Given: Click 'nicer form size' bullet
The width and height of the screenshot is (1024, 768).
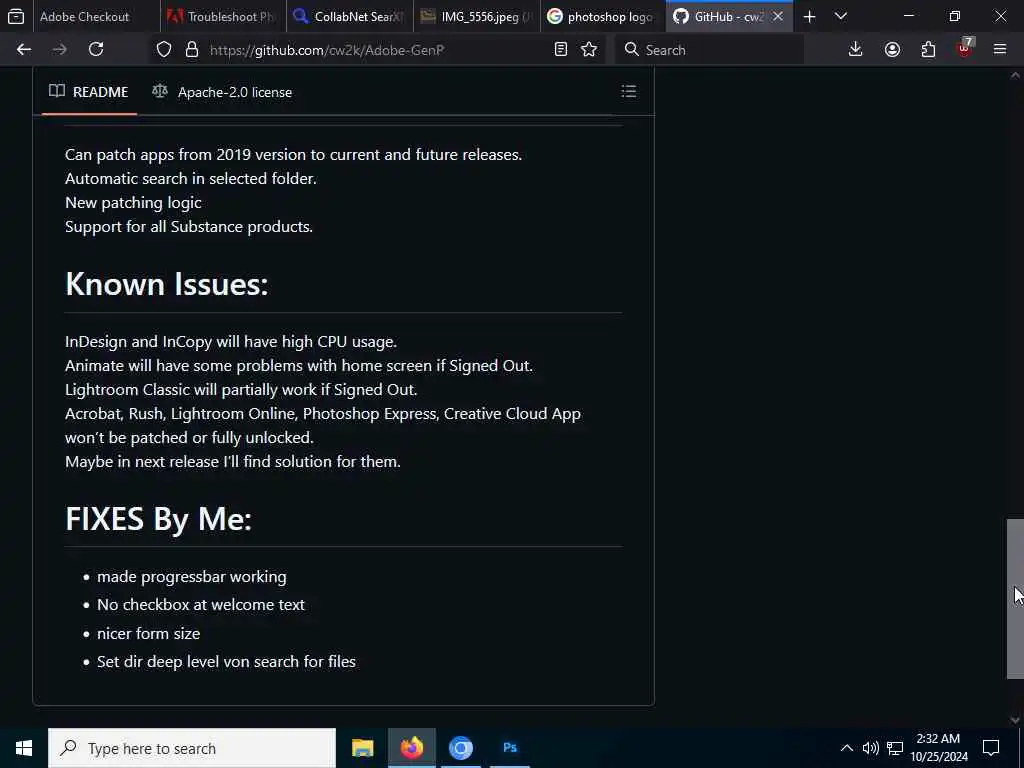Looking at the screenshot, I should pos(148,633).
